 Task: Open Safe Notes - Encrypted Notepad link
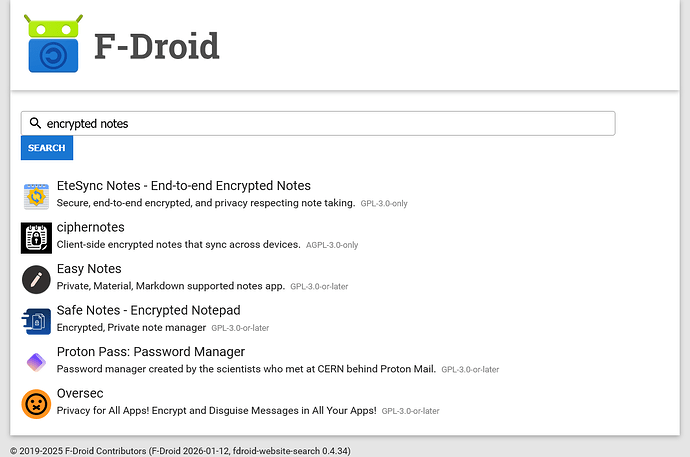[148, 310]
